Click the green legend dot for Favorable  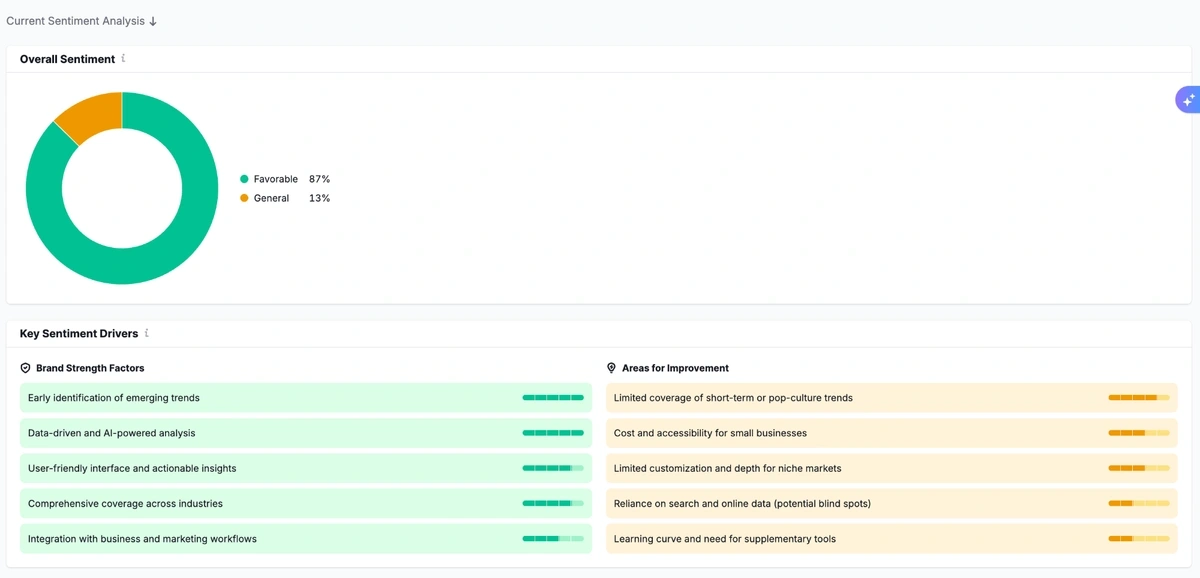[x=243, y=178]
